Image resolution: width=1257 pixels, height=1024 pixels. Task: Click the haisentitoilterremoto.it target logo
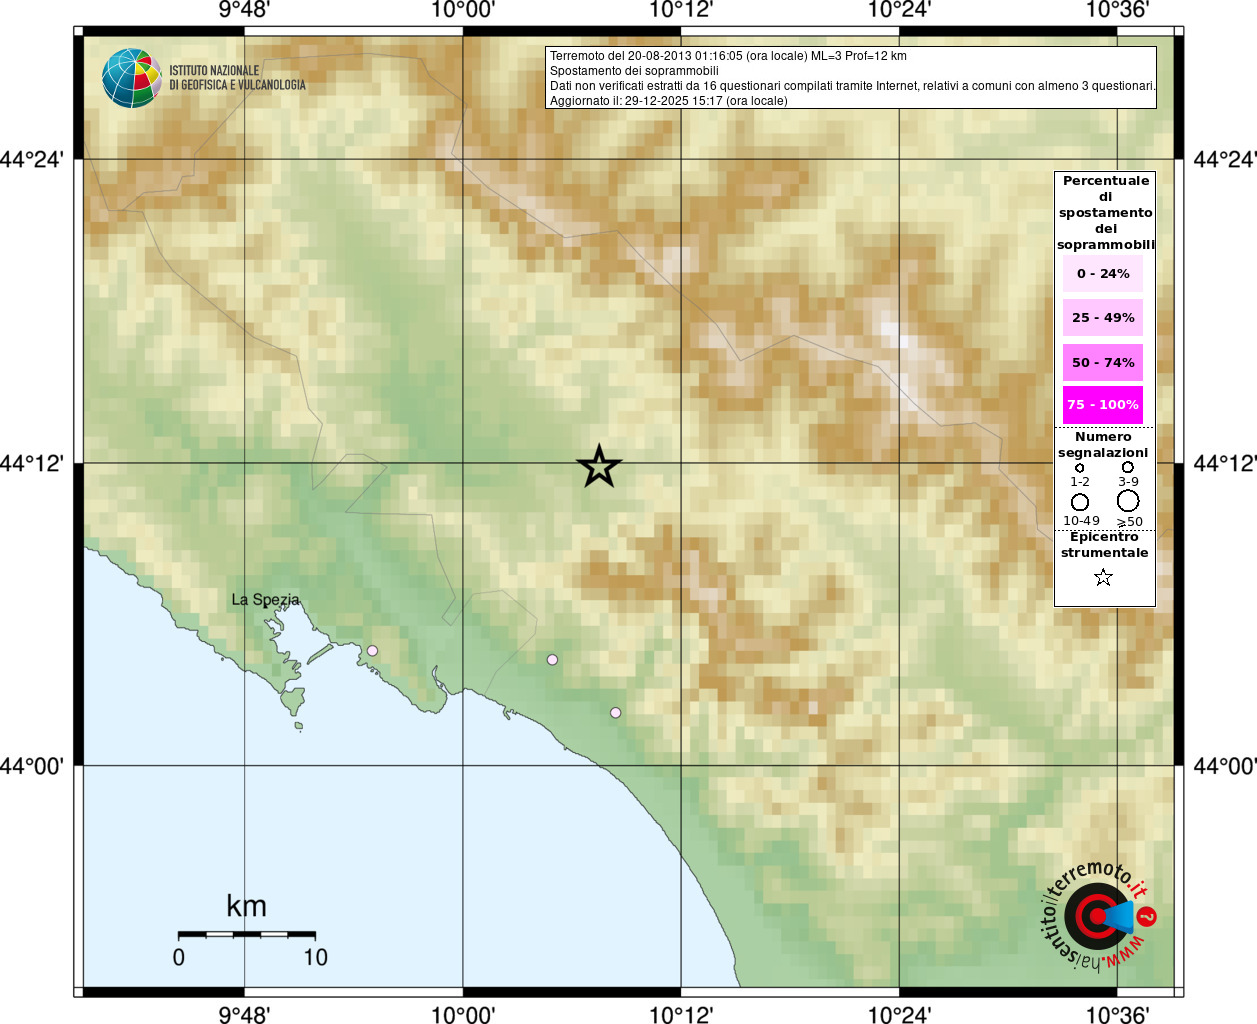point(1097,915)
